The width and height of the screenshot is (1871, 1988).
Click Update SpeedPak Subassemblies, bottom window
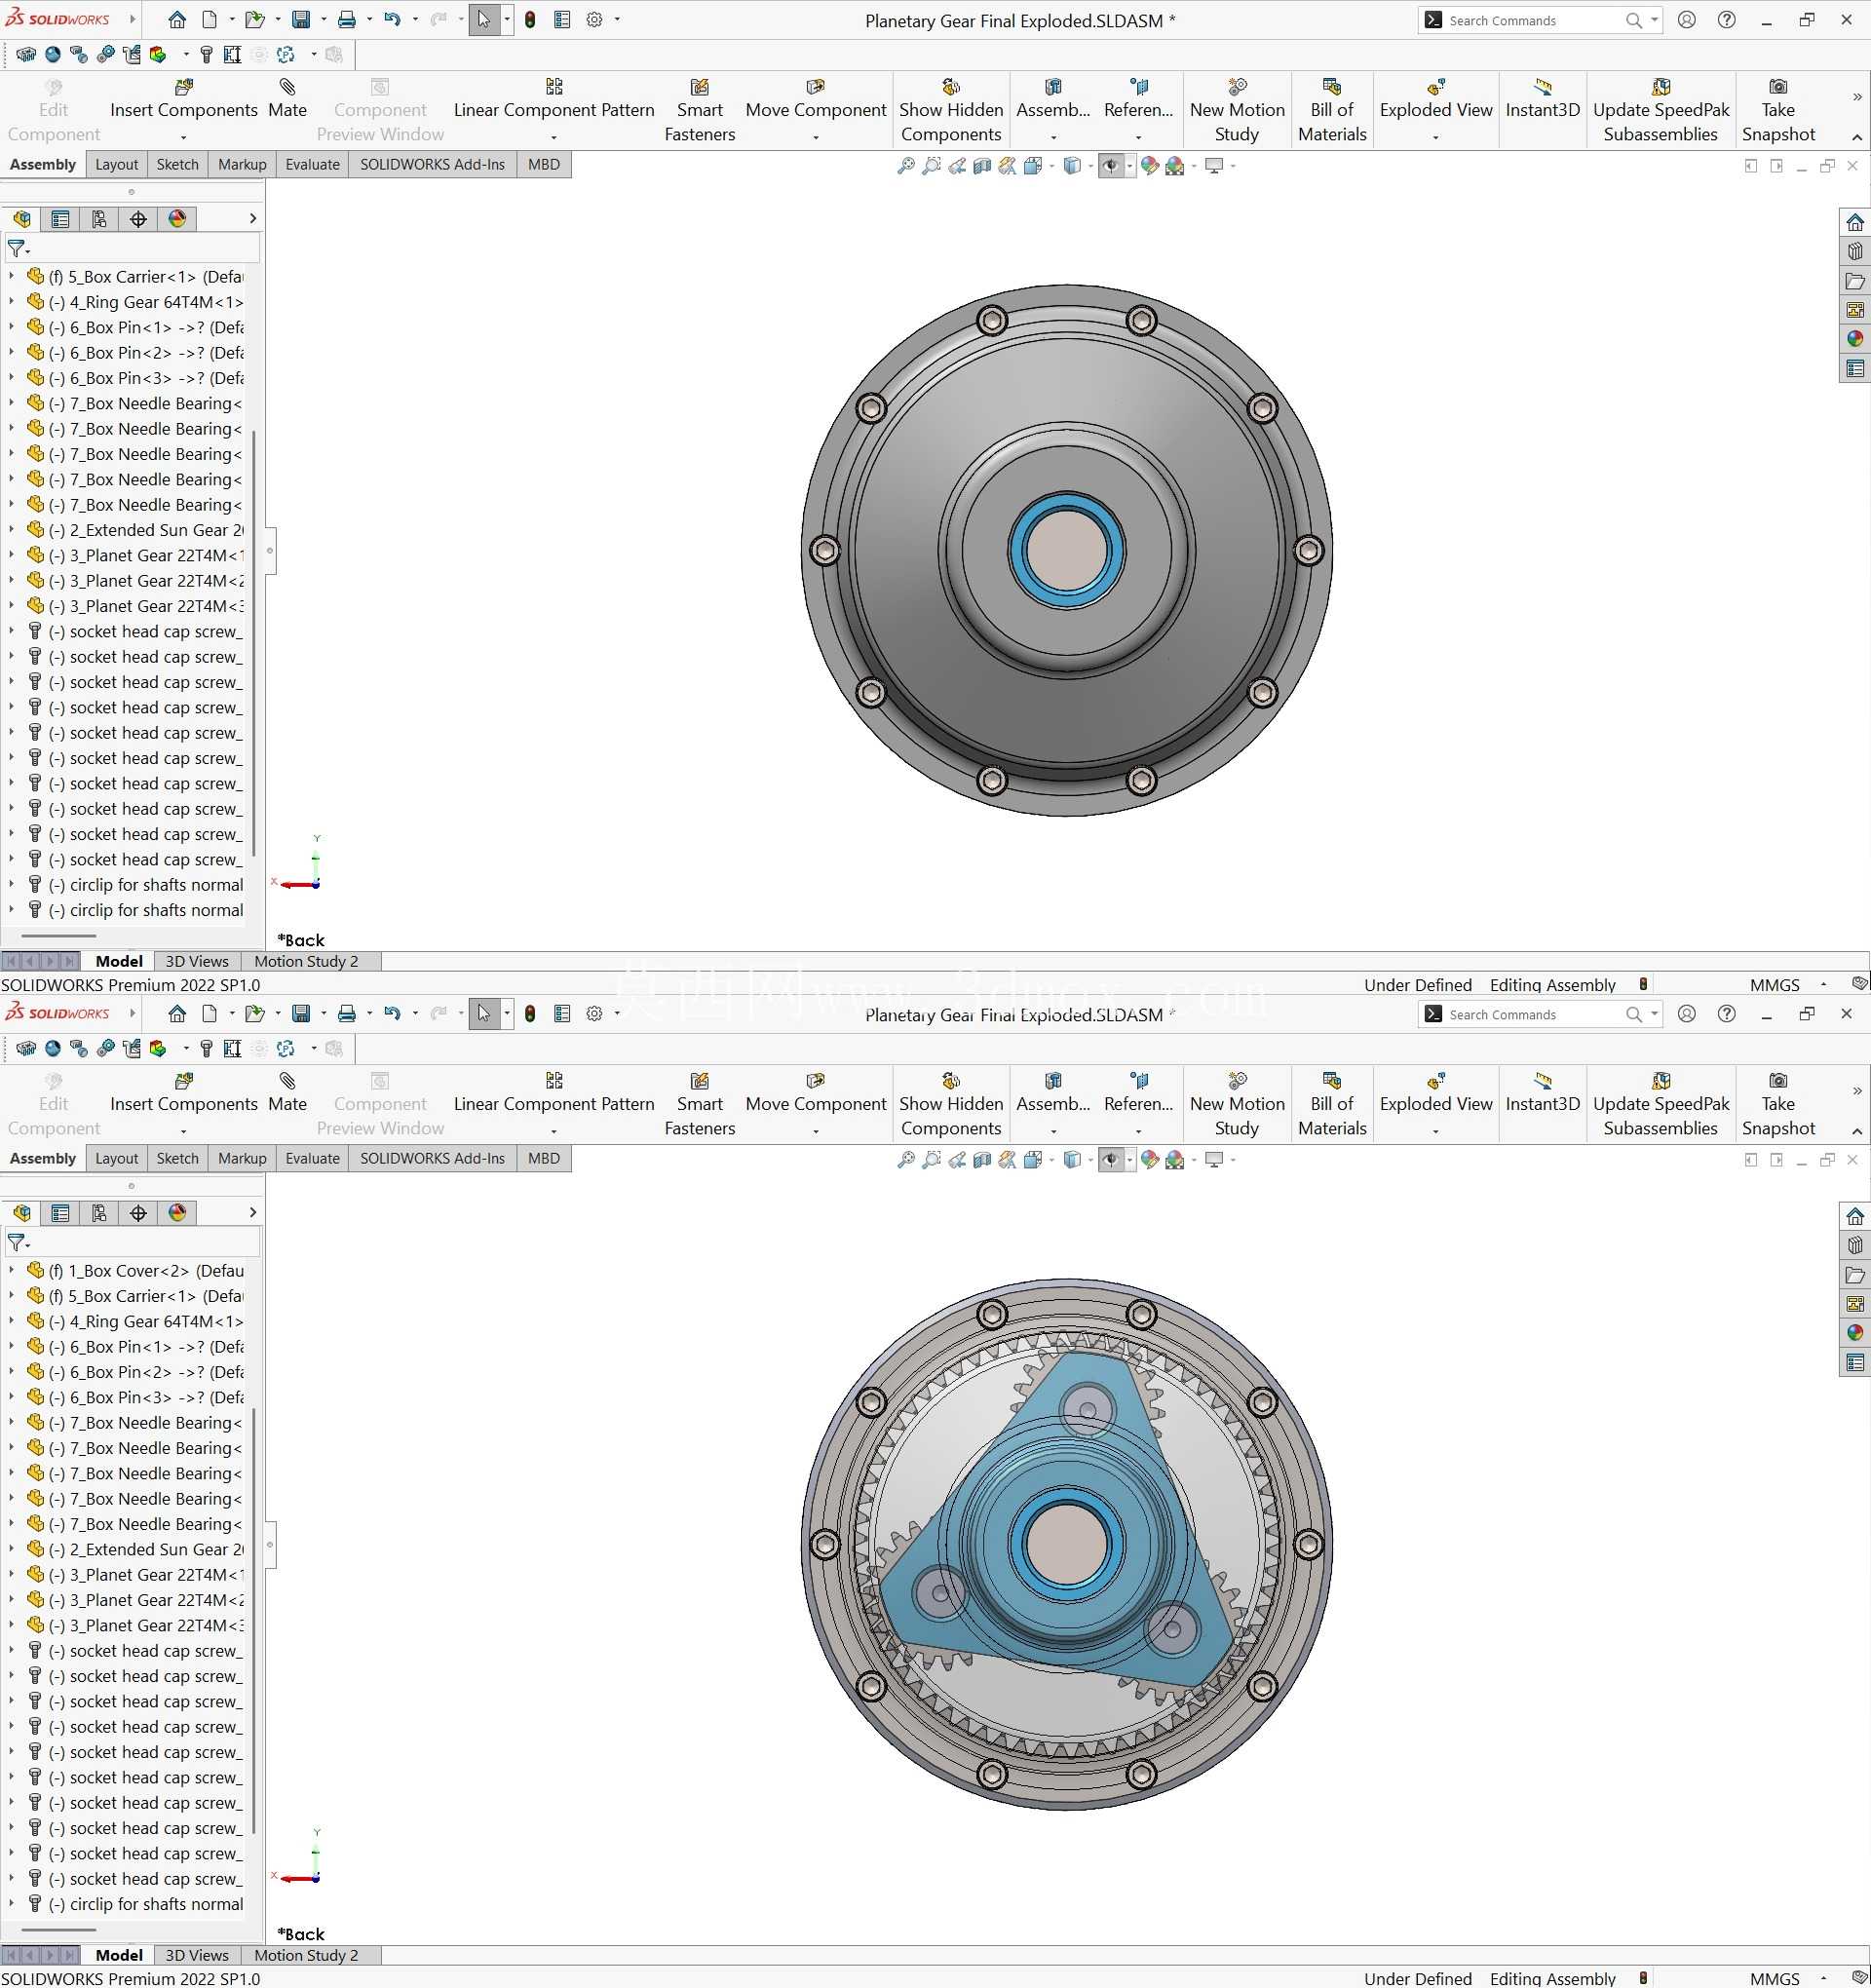1660,1104
